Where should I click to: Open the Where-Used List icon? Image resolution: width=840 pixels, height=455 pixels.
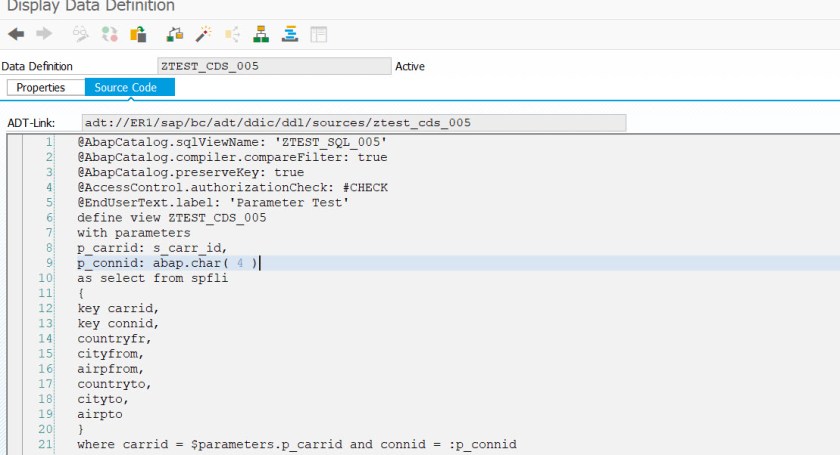coord(232,34)
